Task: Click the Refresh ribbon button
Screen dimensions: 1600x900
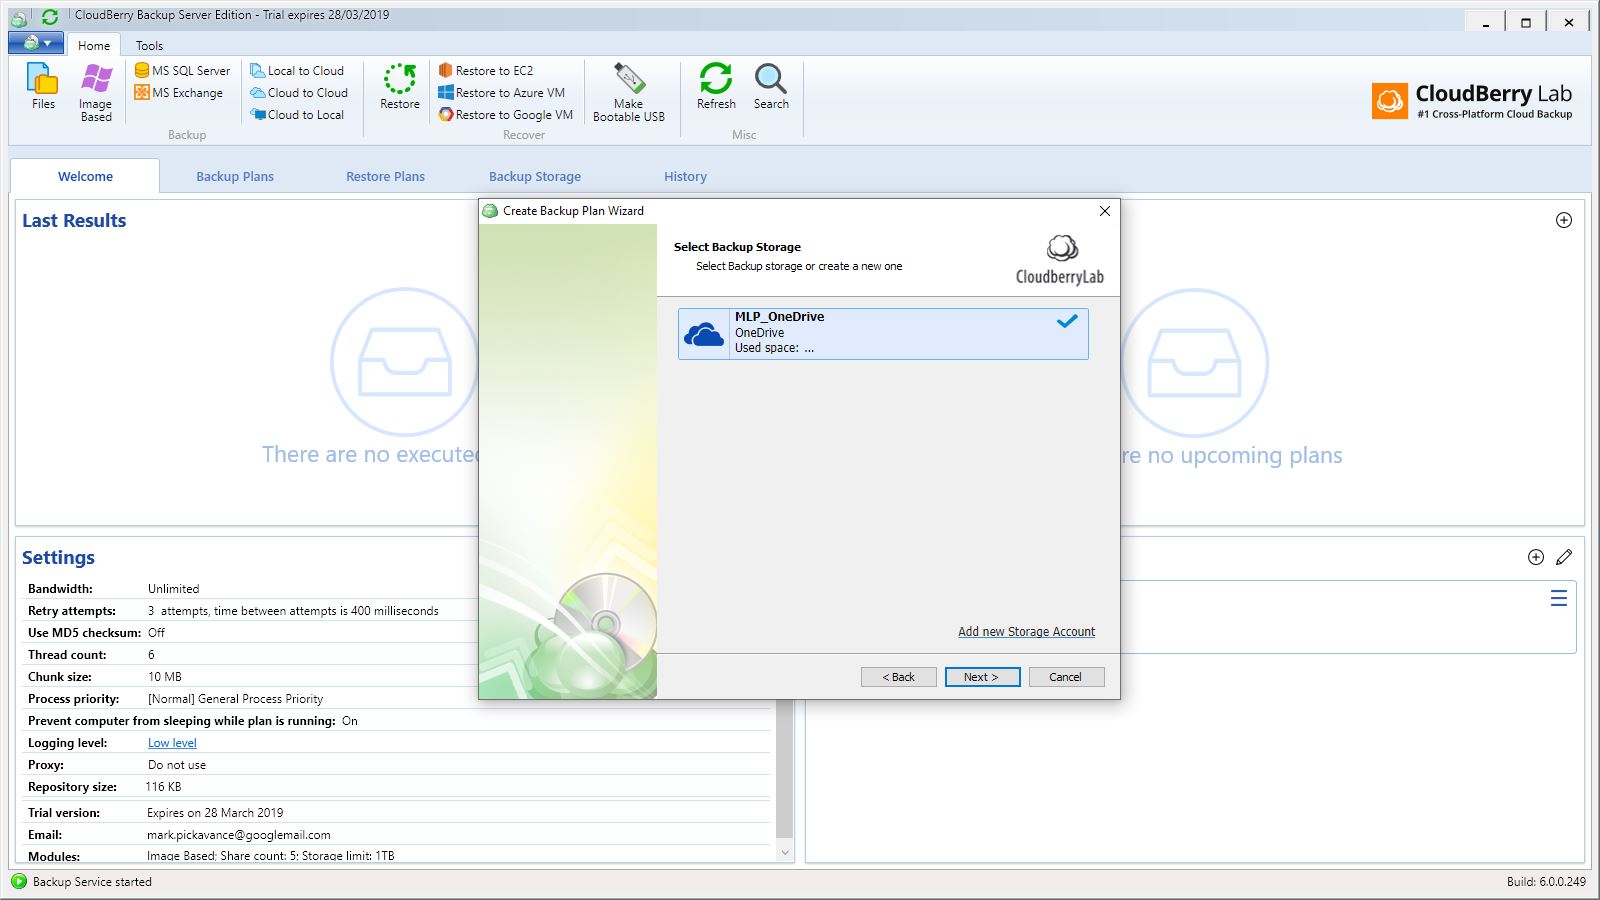Action: [716, 86]
